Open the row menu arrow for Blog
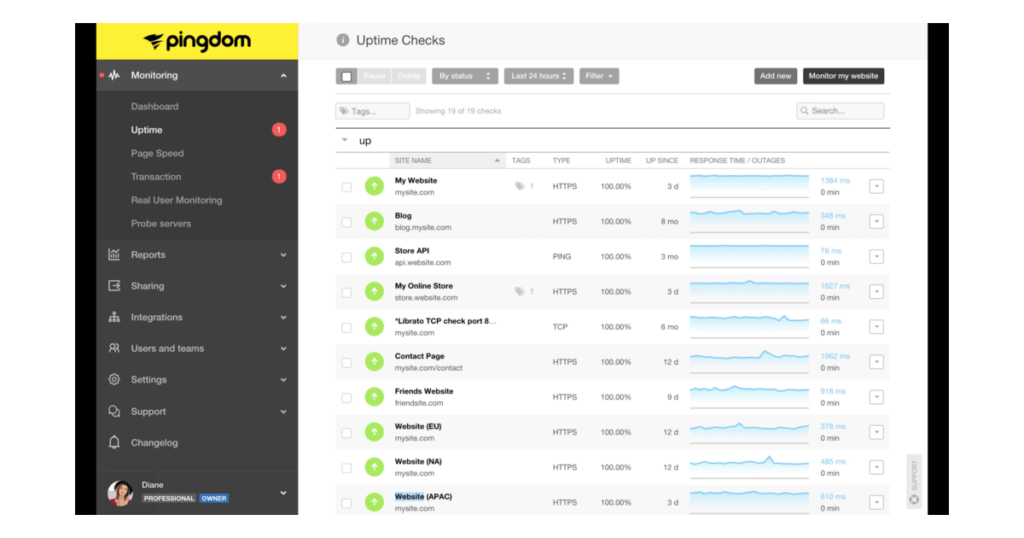 (876, 222)
